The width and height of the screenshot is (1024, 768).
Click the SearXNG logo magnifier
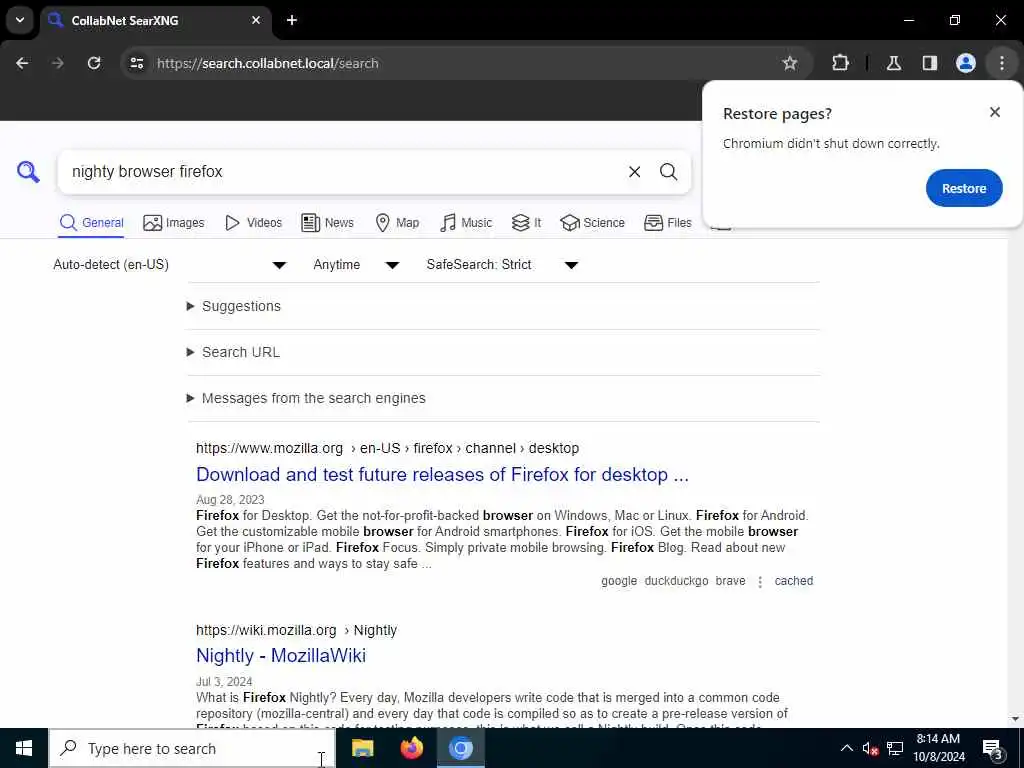coord(28,172)
